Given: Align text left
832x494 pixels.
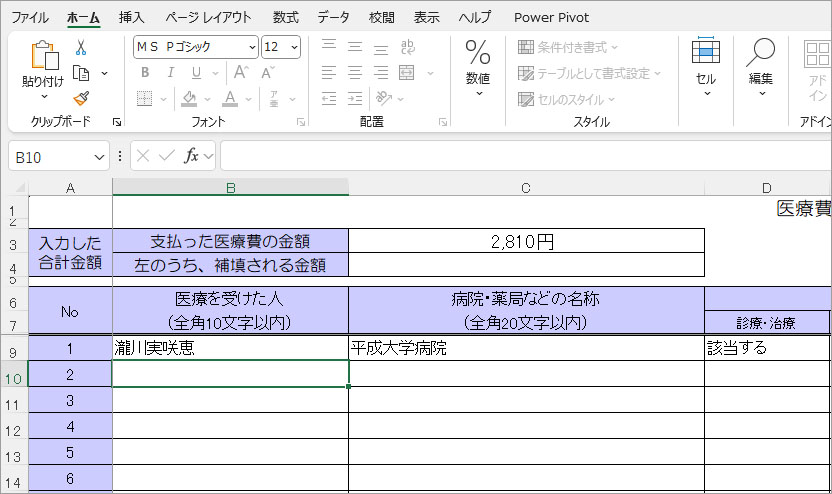Looking at the screenshot, I should click(329, 73).
